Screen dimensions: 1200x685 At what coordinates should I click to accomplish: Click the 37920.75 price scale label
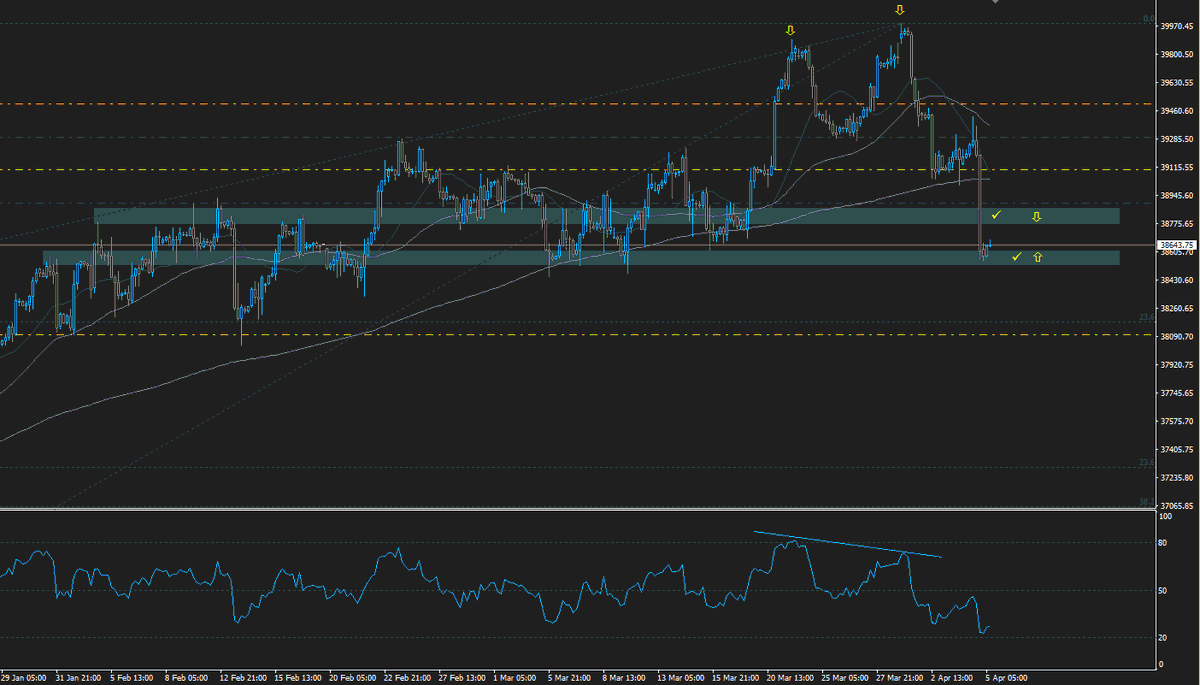pyautogui.click(x=1176, y=365)
